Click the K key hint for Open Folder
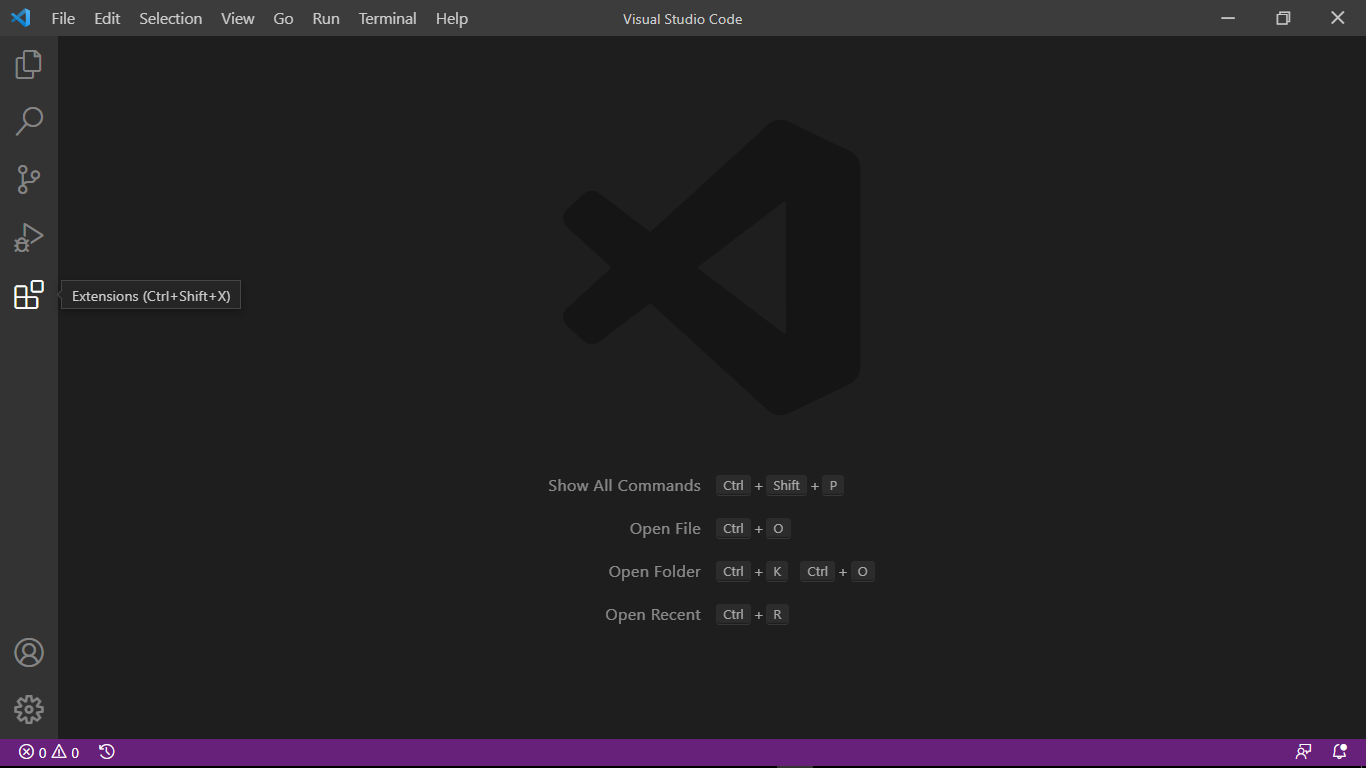This screenshot has height=768, width=1366. 777,572
